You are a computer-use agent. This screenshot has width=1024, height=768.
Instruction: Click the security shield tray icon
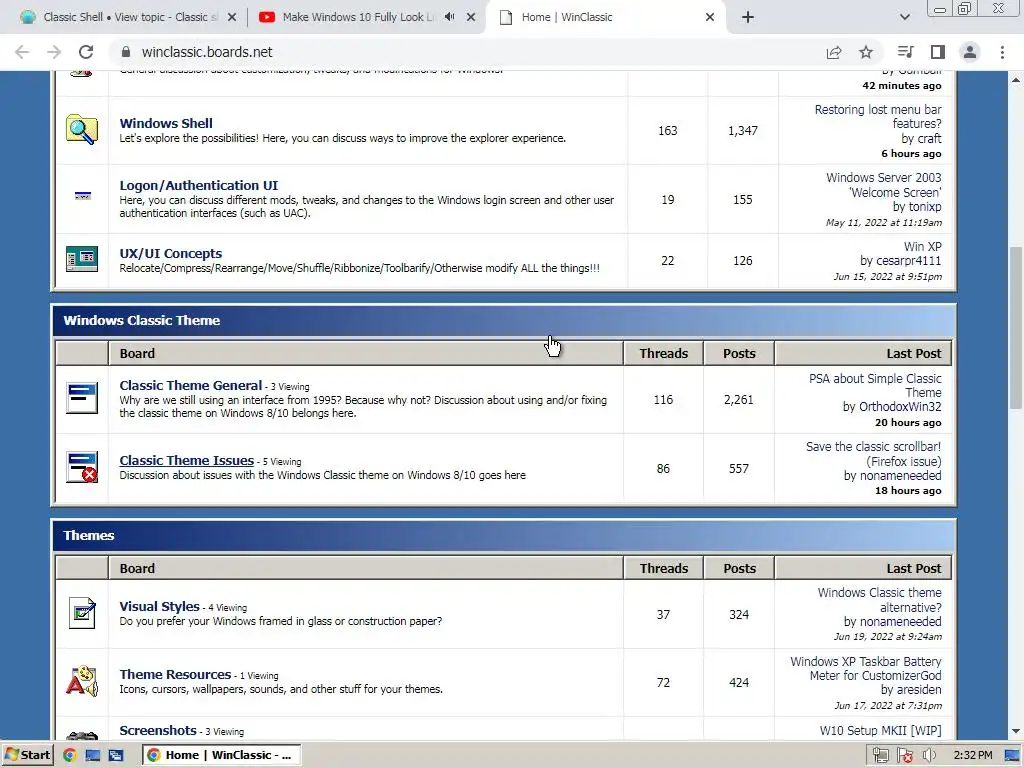[x=904, y=756]
